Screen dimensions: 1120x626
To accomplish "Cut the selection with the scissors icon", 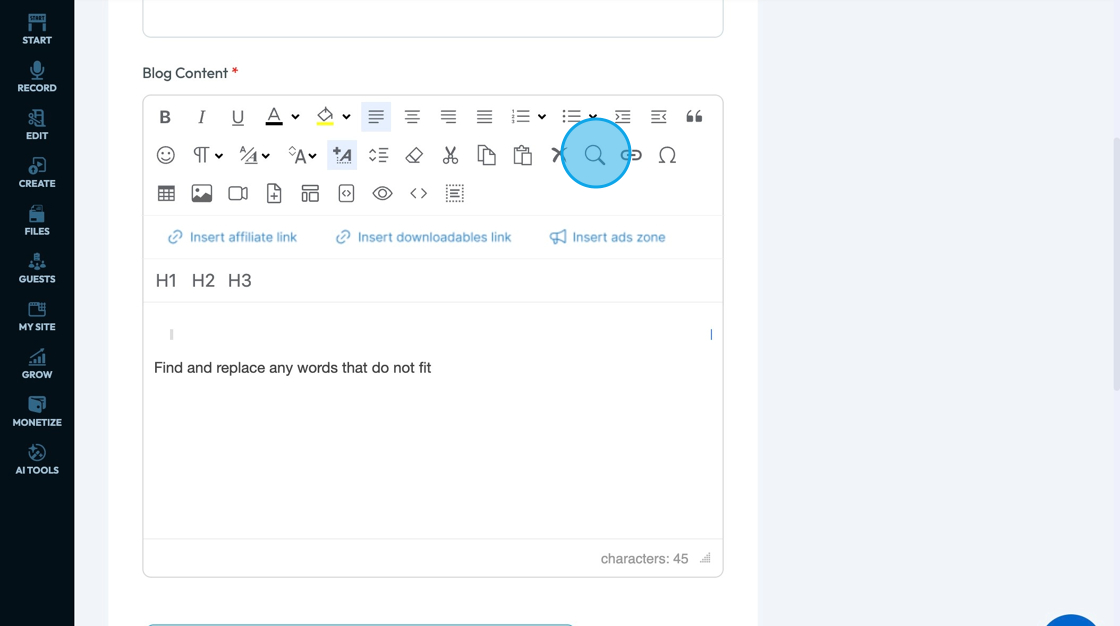I will point(450,155).
